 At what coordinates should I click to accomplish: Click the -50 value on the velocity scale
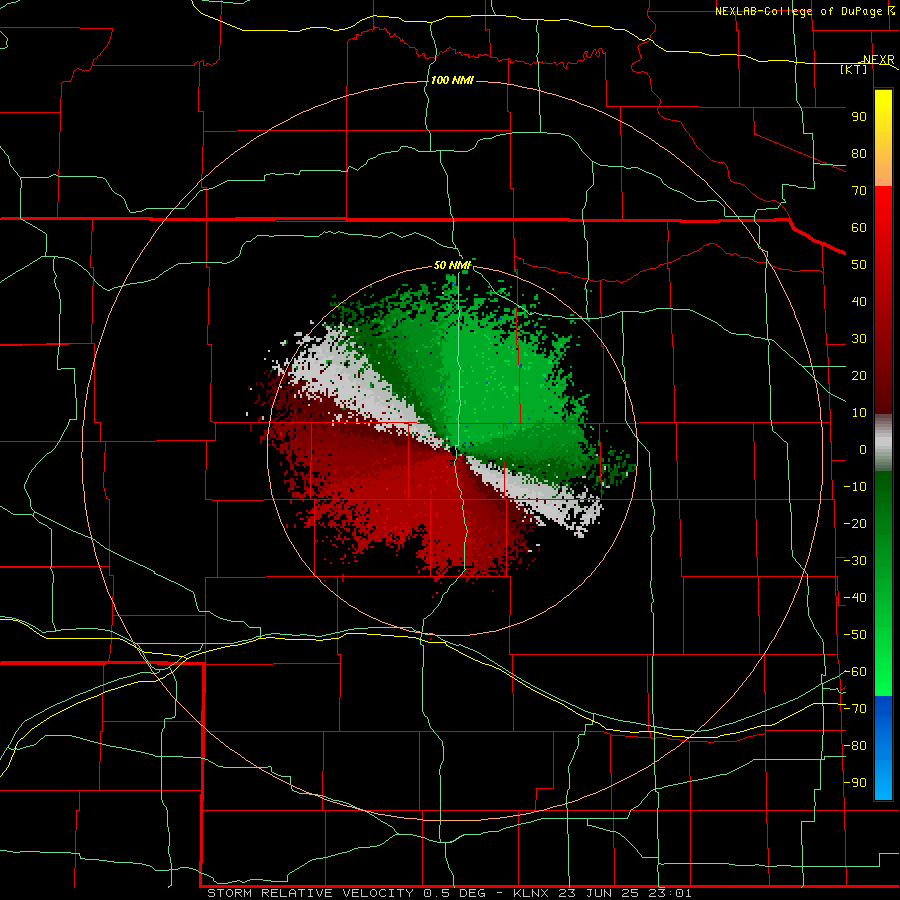point(855,635)
